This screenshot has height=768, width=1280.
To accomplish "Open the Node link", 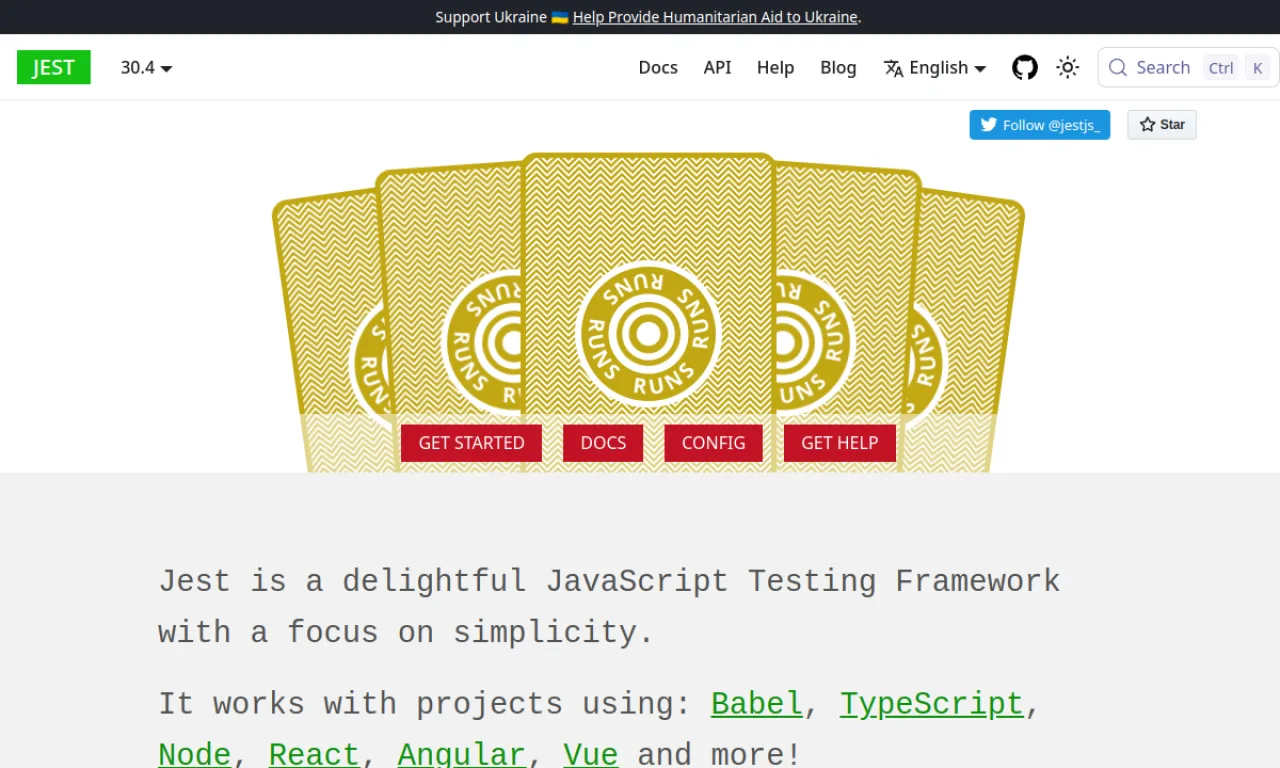I will (x=195, y=753).
